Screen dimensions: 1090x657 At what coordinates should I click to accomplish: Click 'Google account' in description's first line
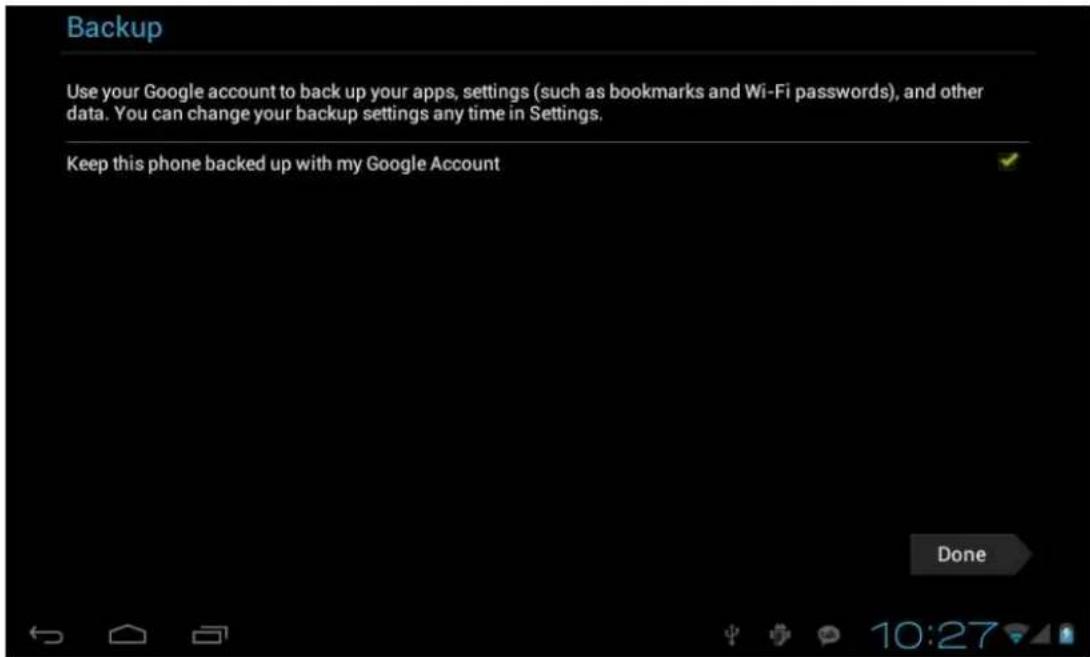click(x=210, y=92)
